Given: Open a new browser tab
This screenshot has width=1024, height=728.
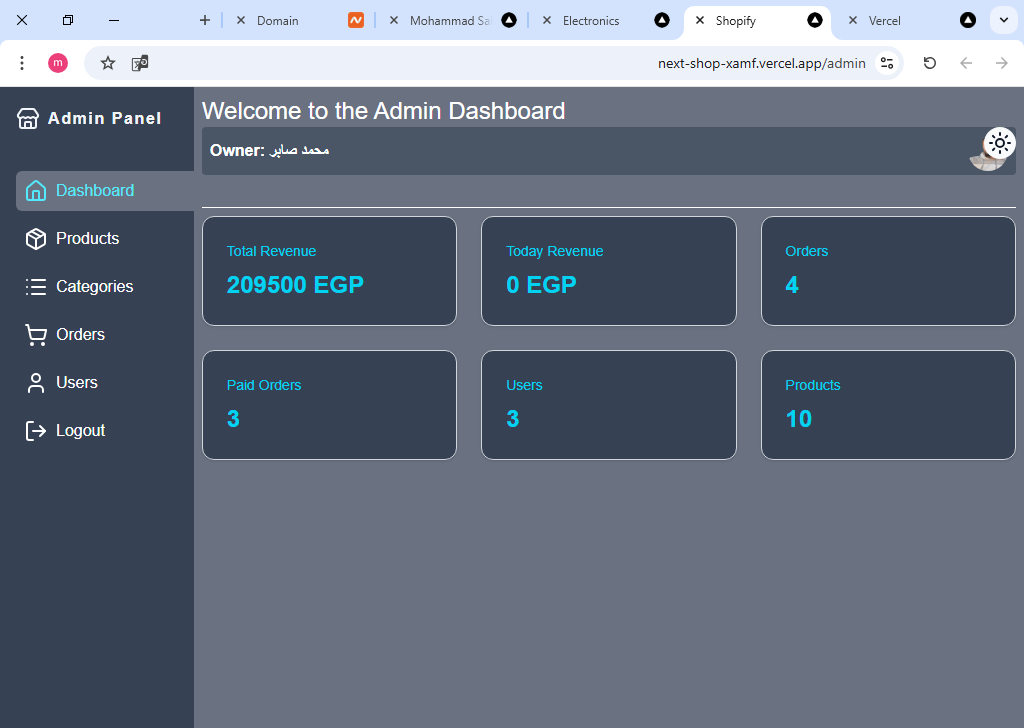Looking at the screenshot, I should point(205,20).
